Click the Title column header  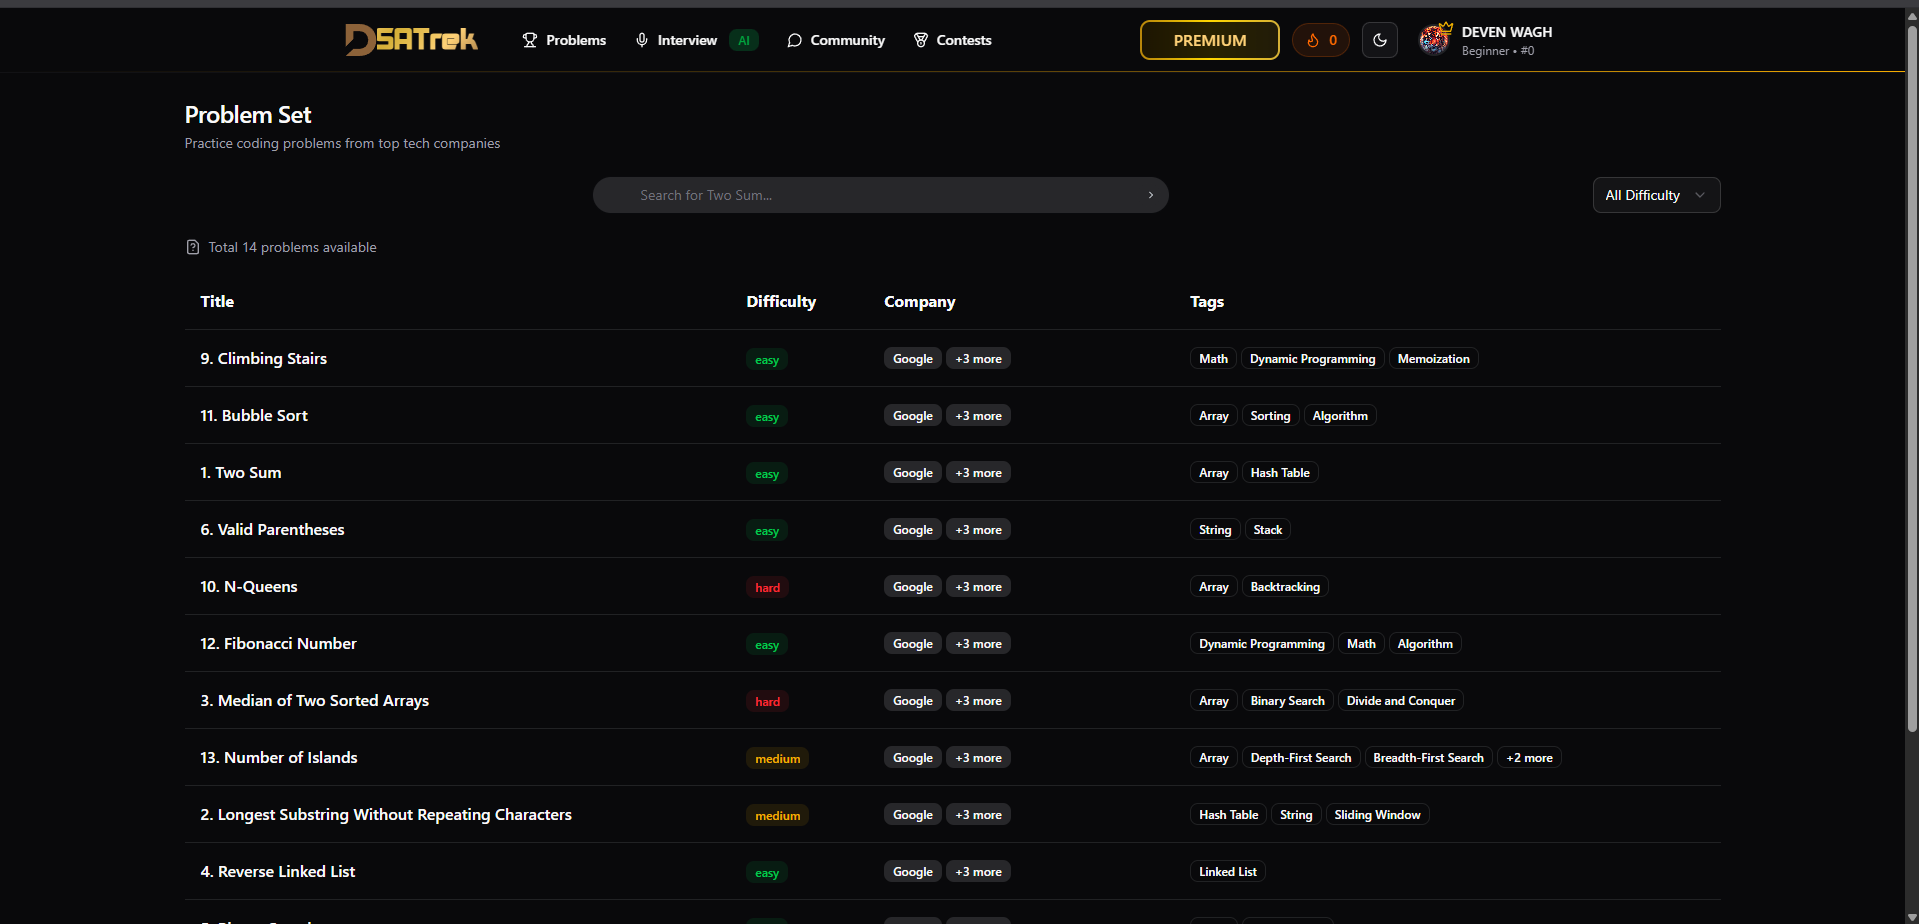click(217, 301)
